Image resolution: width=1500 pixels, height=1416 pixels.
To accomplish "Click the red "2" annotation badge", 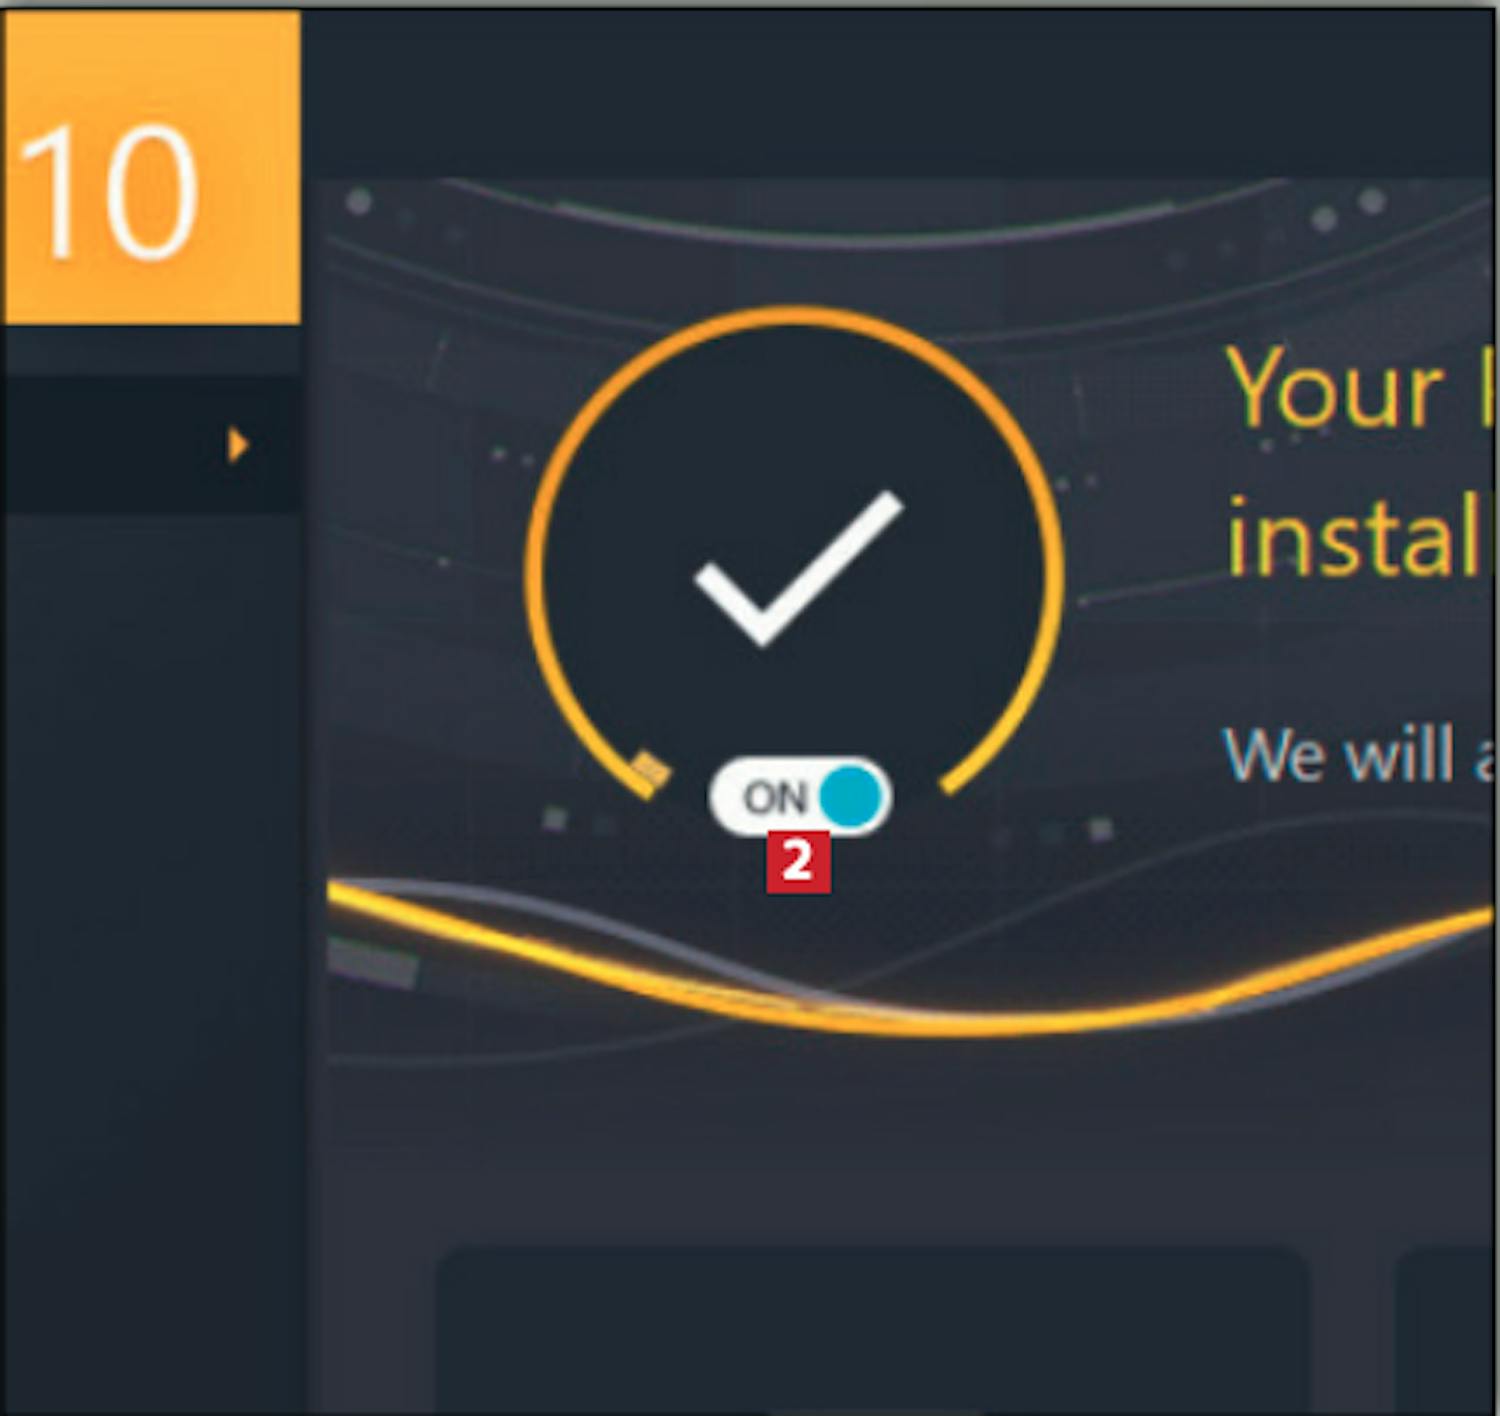I will (798, 861).
